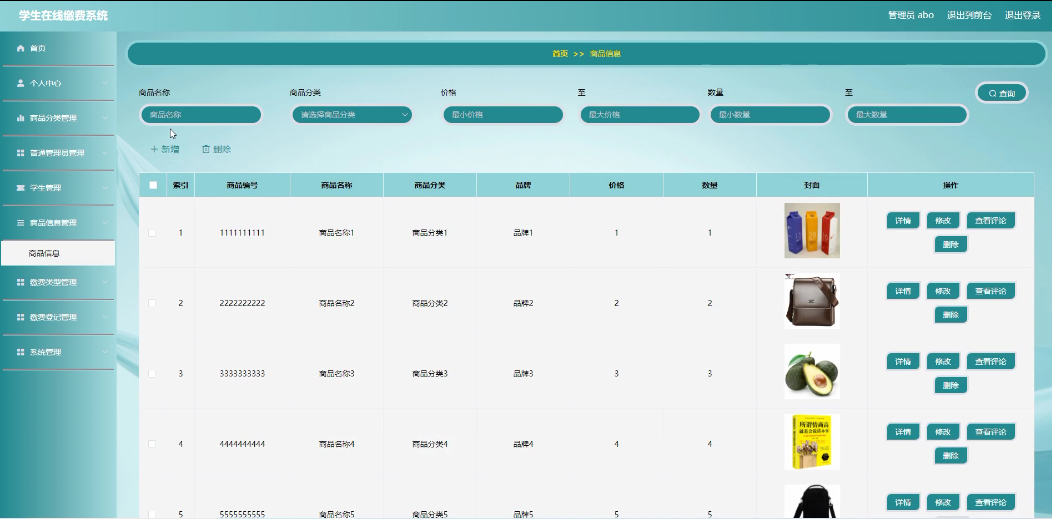Expand 系统管理 menu chevron
Image resolution: width=1052 pixels, height=519 pixels.
pyautogui.click(x=105, y=352)
